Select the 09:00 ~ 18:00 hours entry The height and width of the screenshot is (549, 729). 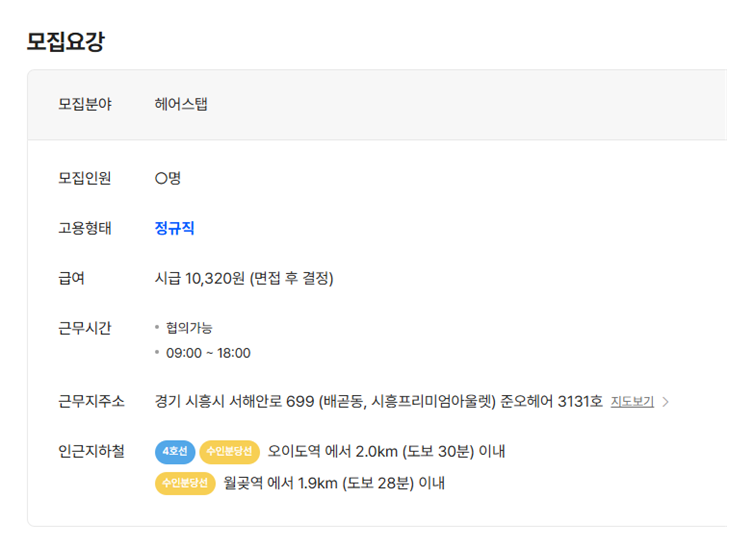[208, 353]
